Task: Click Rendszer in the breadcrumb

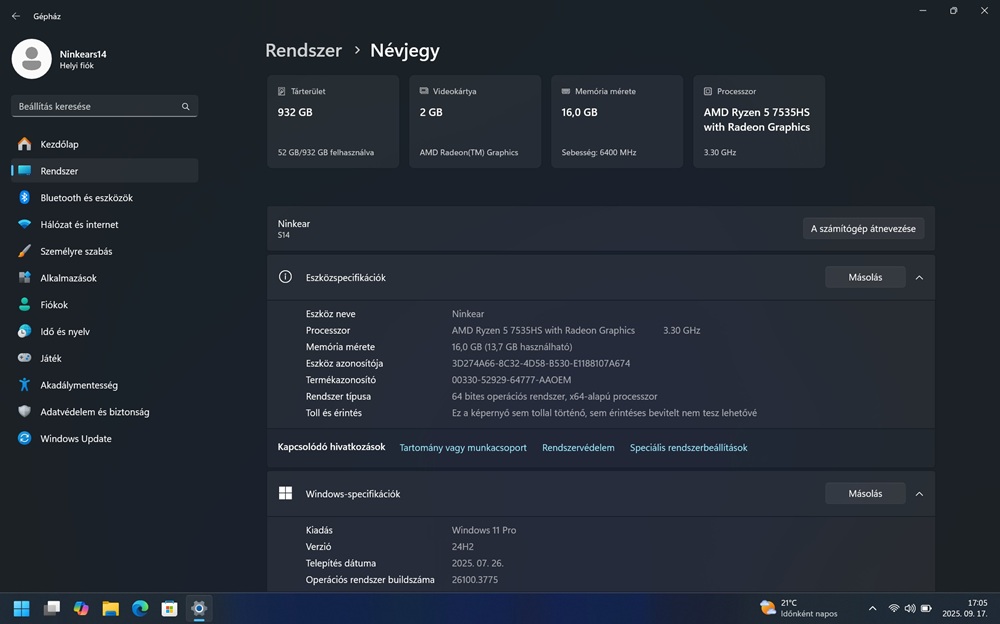Action: pos(303,50)
